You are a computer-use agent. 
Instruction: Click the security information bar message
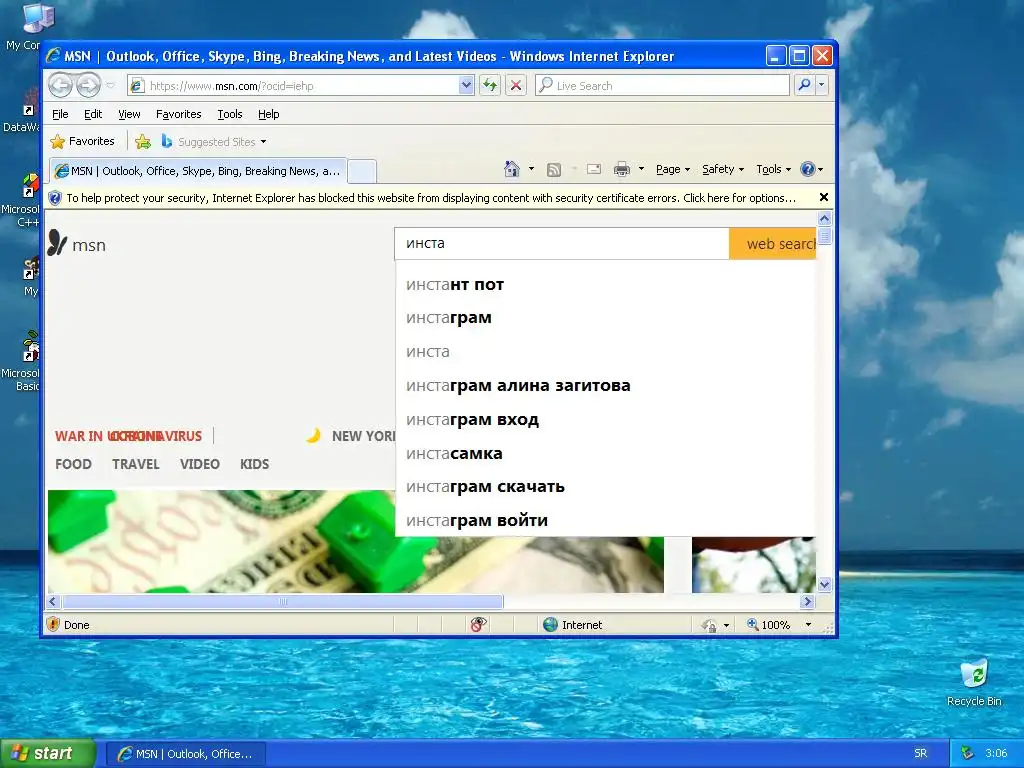point(431,198)
